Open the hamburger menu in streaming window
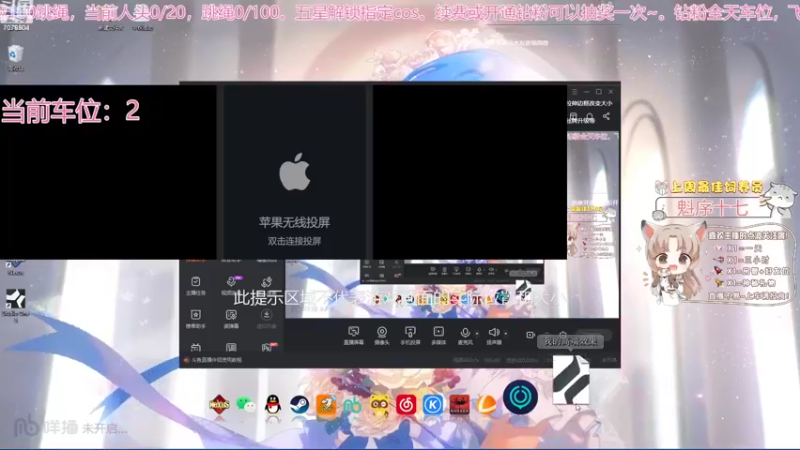Screen dimensions: 800x450 tap(574, 92)
